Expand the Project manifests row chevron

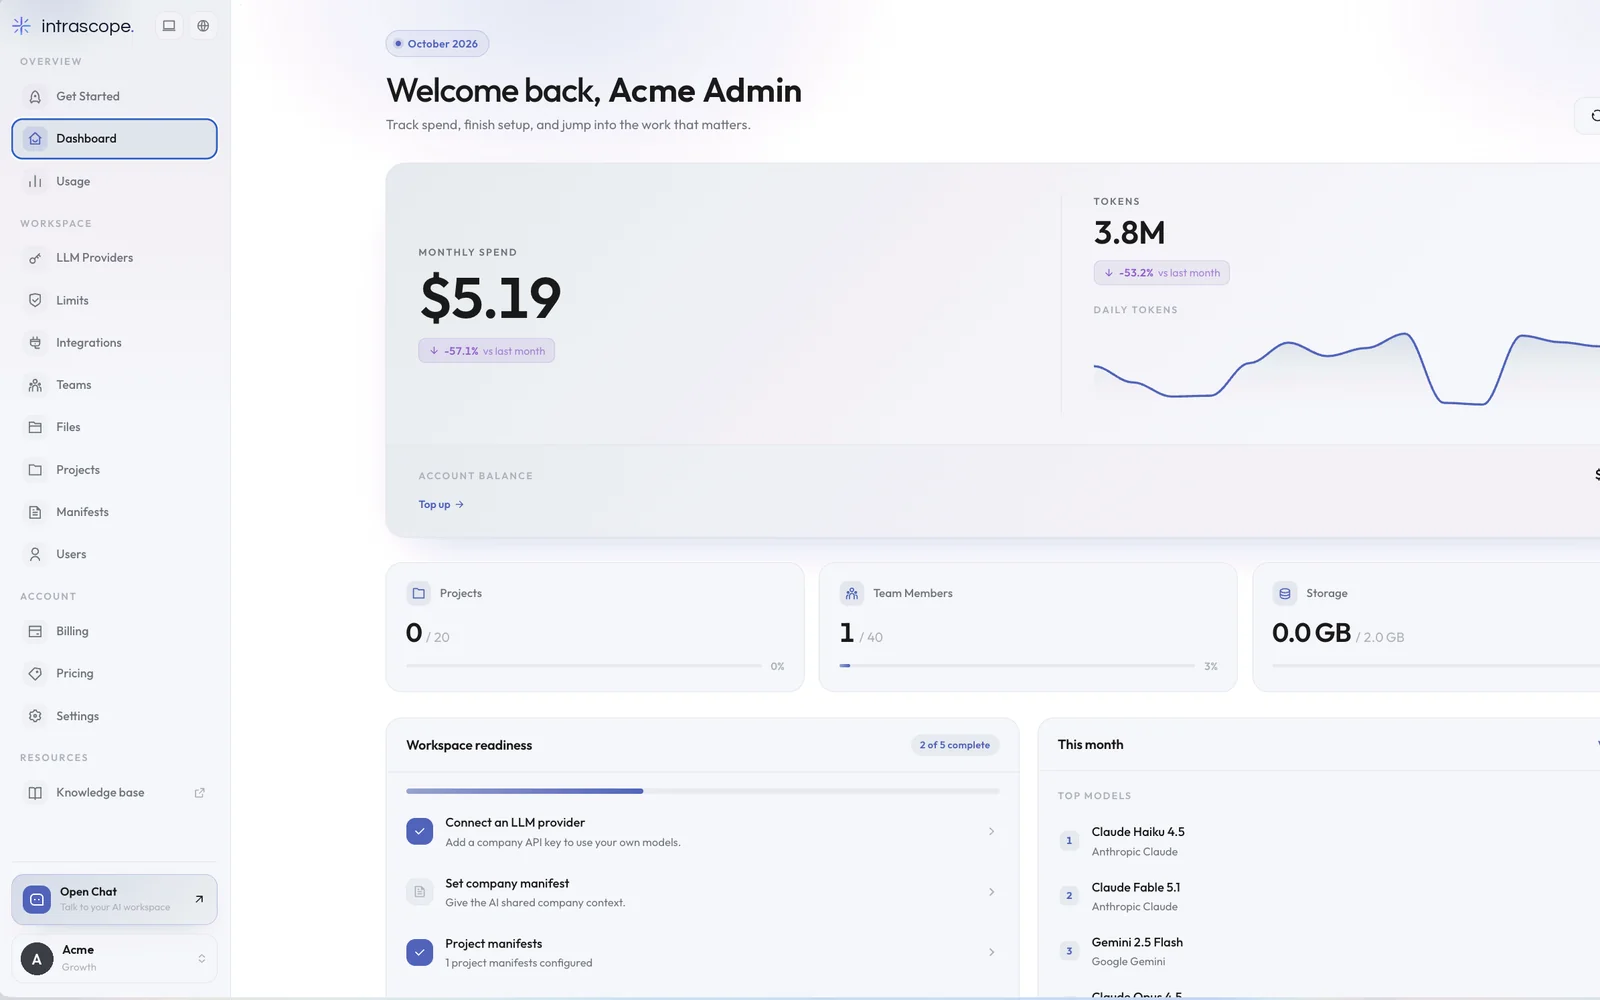point(991,953)
